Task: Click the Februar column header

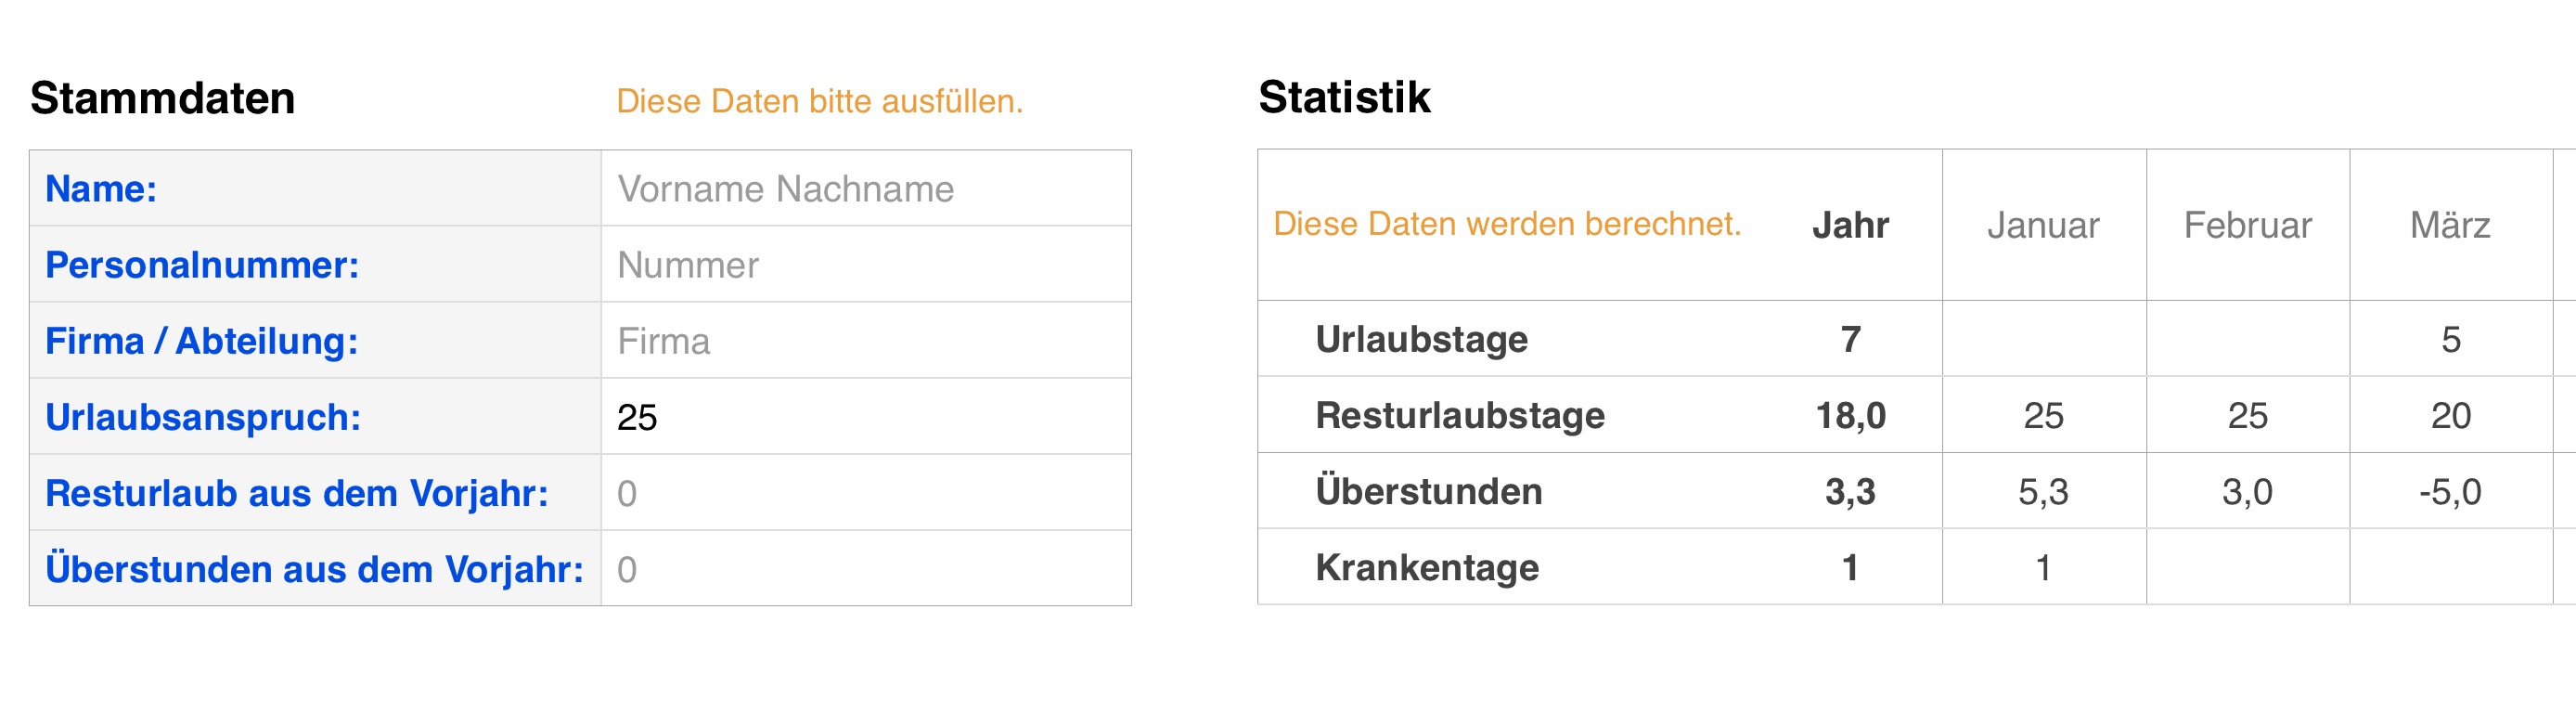Action: (x=2247, y=226)
